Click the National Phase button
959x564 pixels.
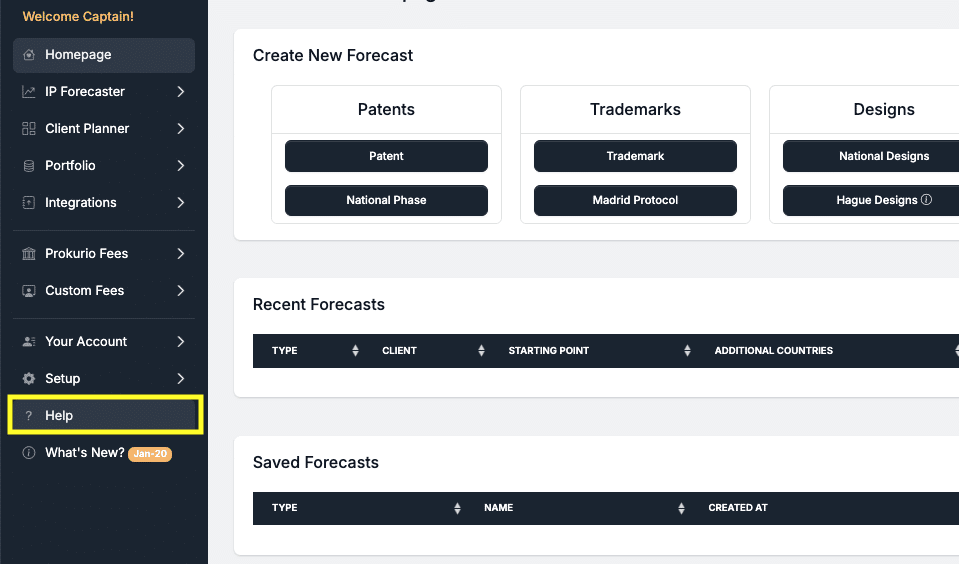pyautogui.click(x=386, y=200)
